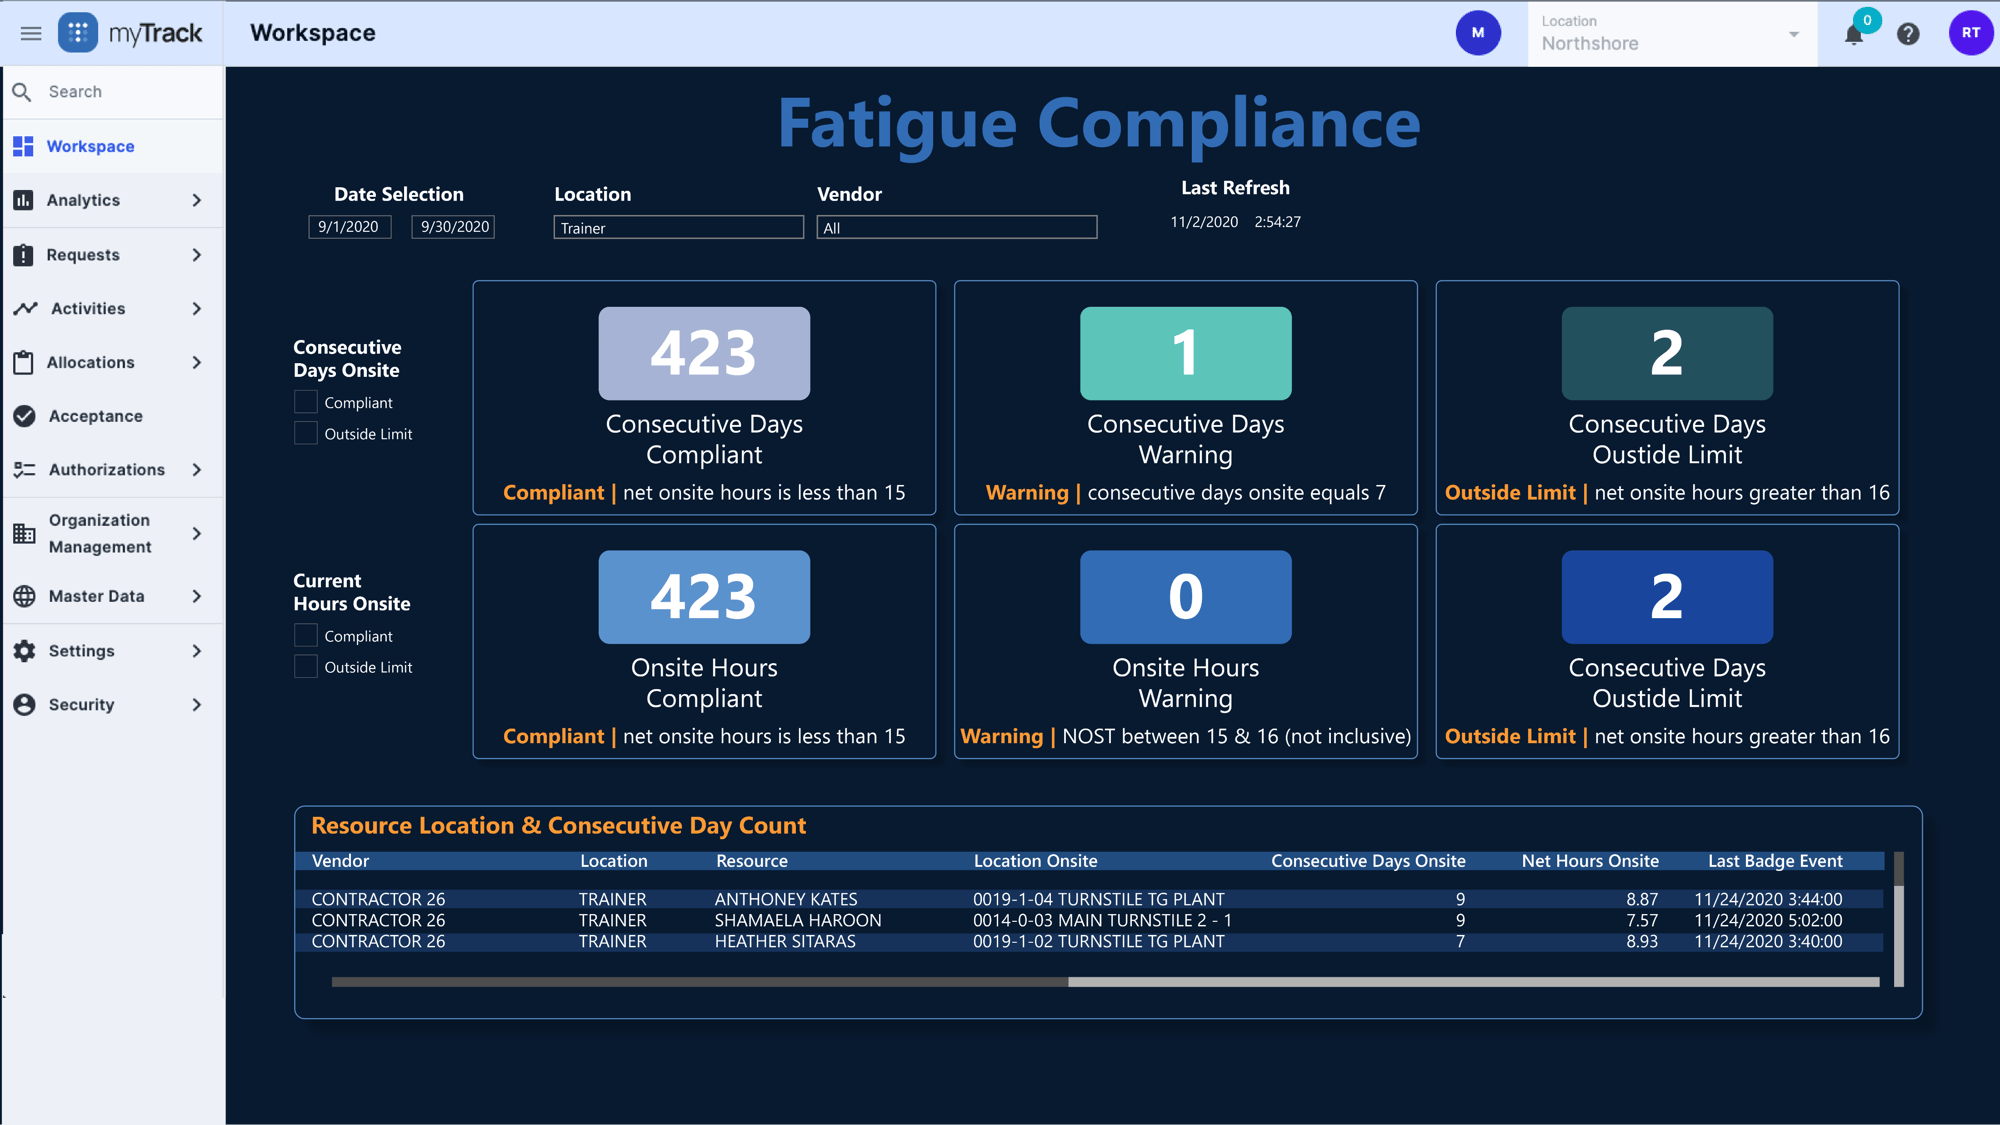Click the table horizontal scrollbar thumb
The width and height of the screenshot is (2000, 1125).
click(699, 982)
